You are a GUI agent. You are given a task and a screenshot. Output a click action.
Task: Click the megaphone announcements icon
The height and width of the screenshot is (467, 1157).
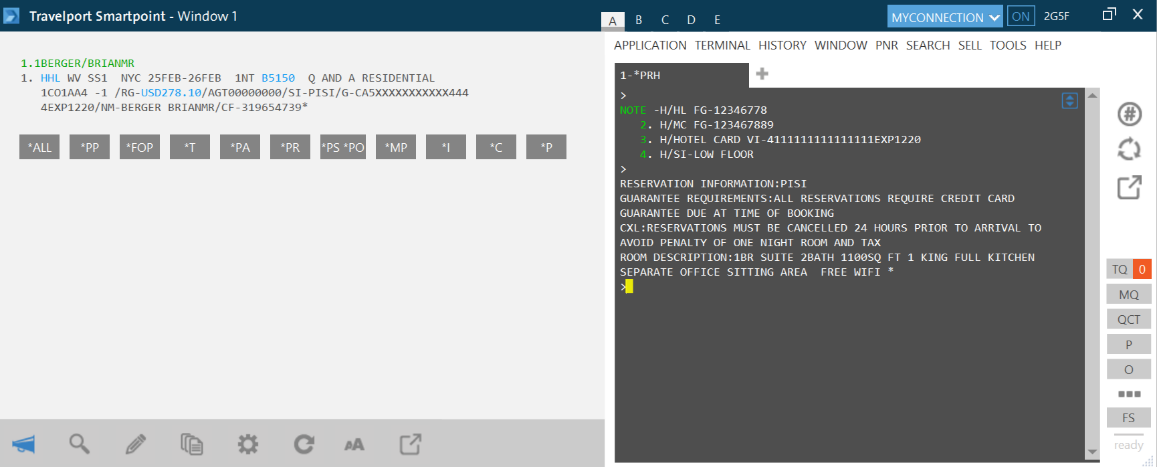[24, 444]
